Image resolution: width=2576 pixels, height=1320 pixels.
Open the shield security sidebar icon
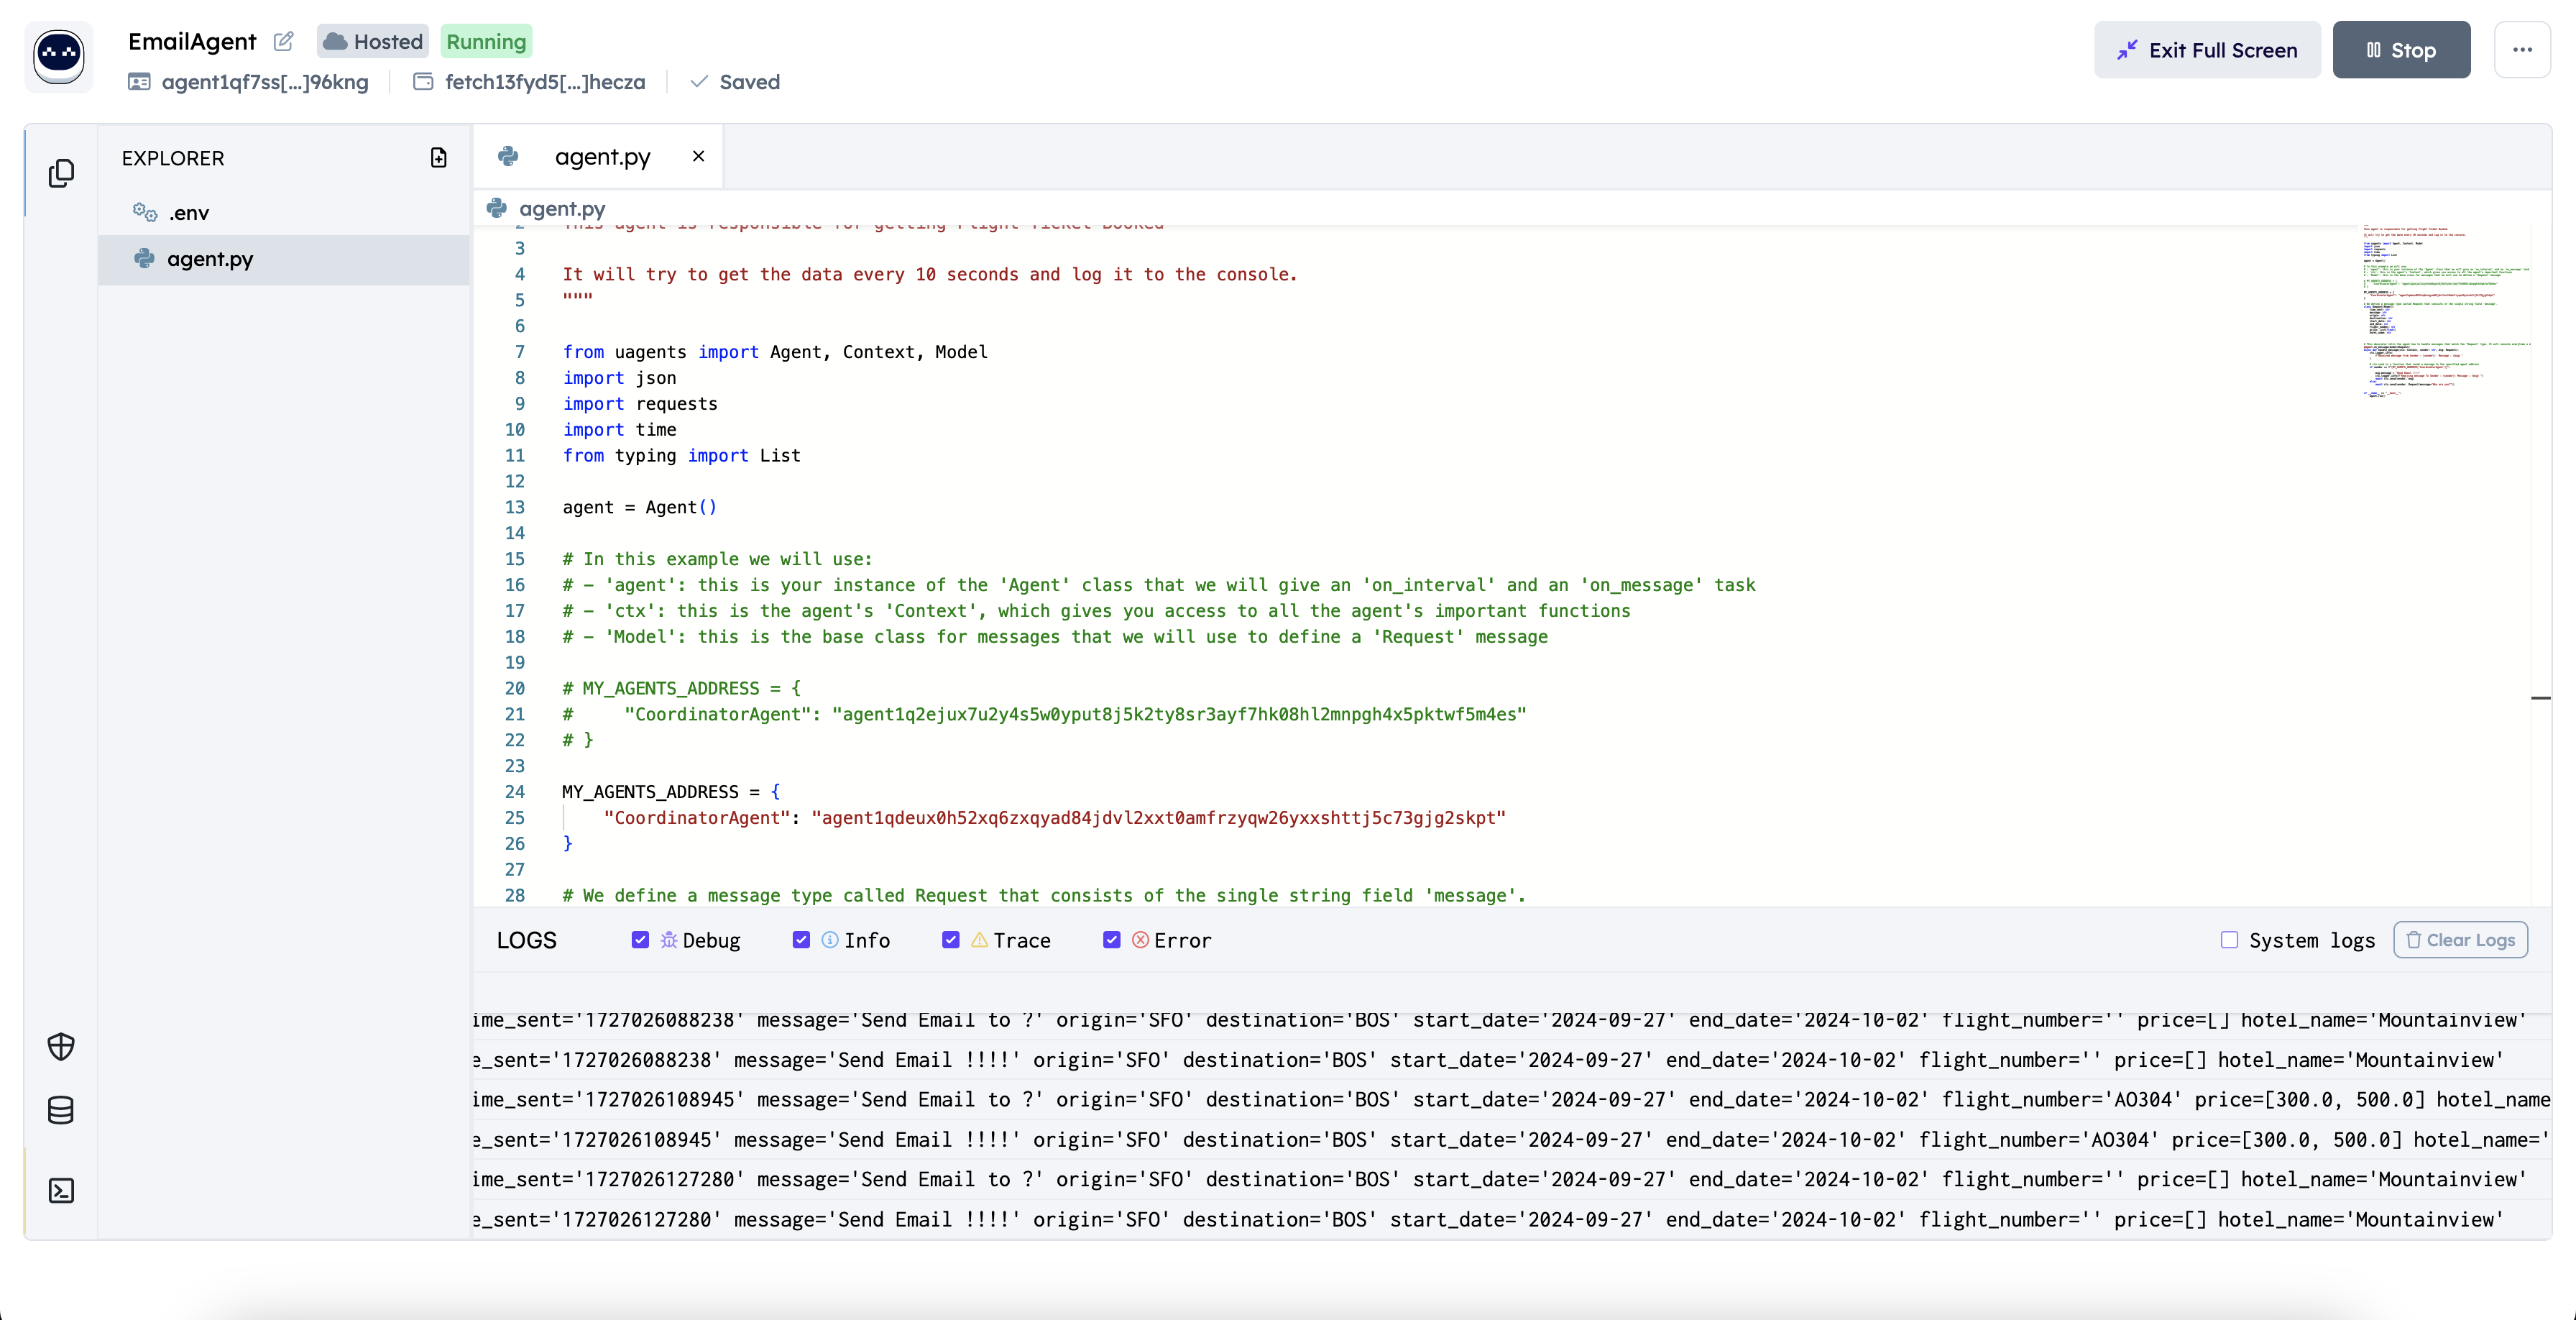(x=61, y=1046)
